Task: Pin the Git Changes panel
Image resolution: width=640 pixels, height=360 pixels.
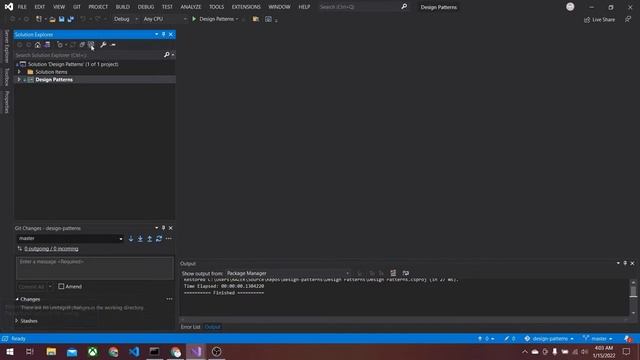Action: pyautogui.click(x=163, y=228)
